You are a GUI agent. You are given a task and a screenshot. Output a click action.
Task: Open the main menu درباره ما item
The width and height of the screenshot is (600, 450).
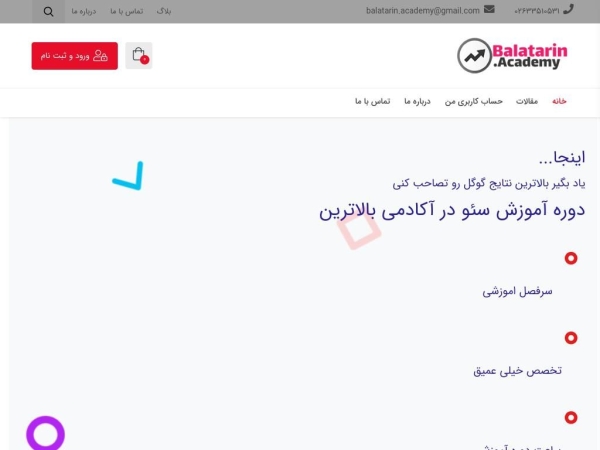(x=417, y=101)
